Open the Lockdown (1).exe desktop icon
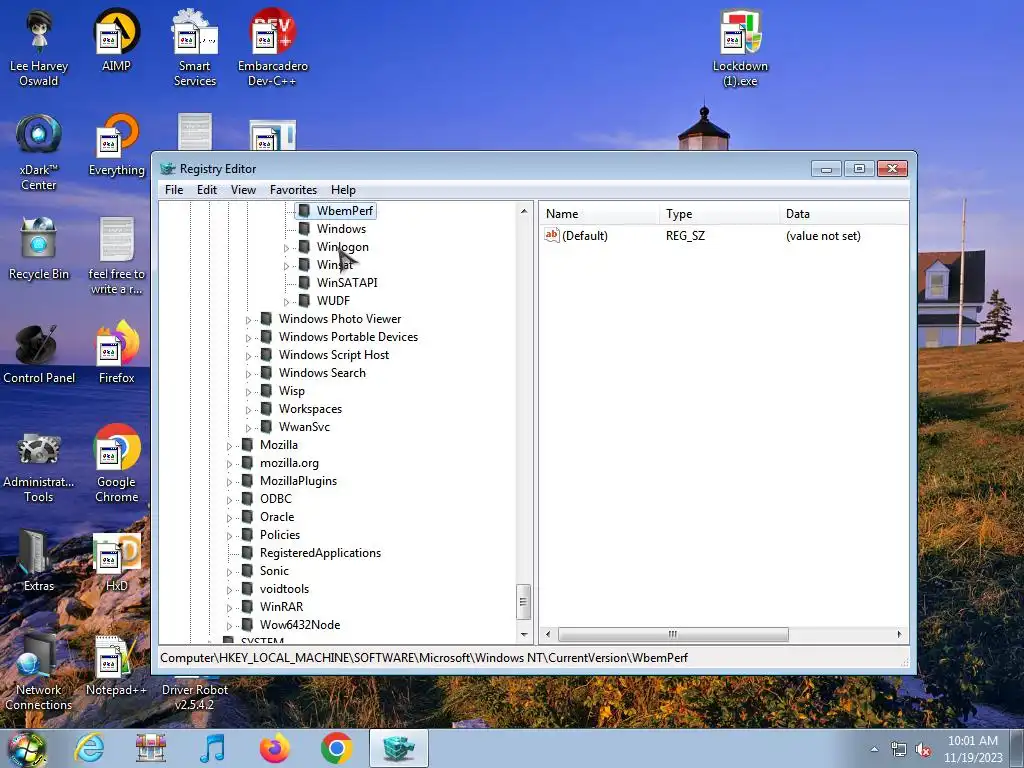This screenshot has width=1024, height=768. point(741,48)
